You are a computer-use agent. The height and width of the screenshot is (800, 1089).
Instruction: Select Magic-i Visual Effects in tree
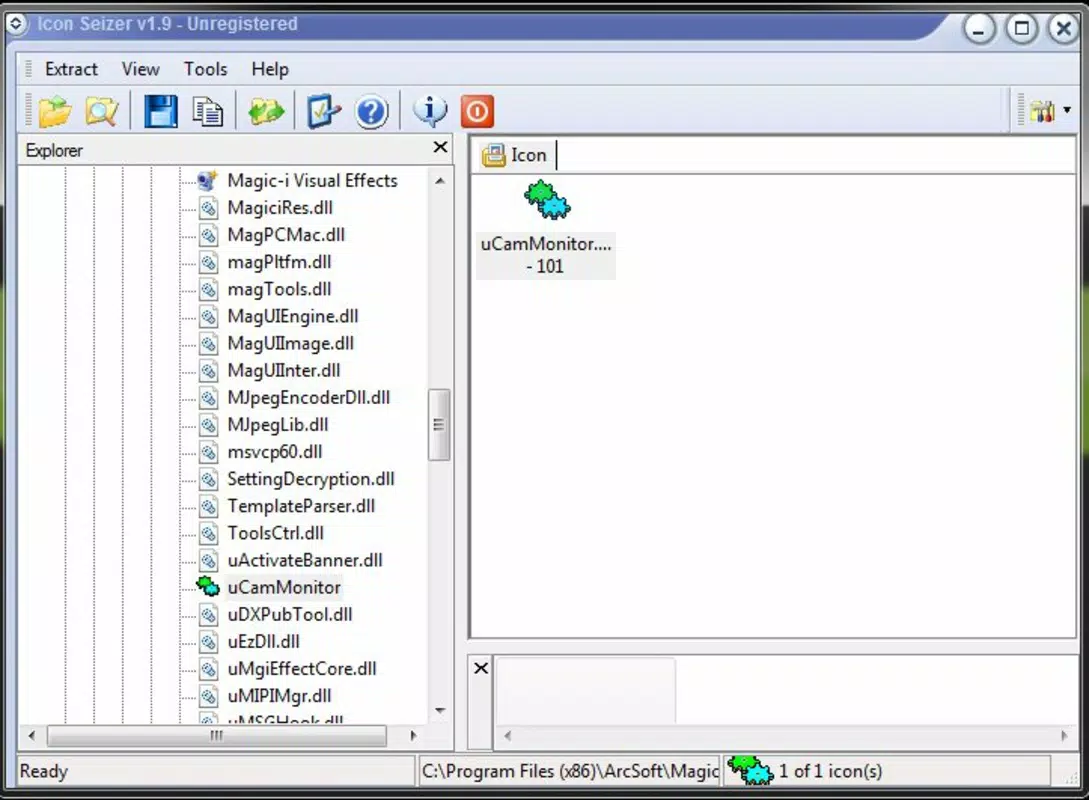click(x=313, y=181)
